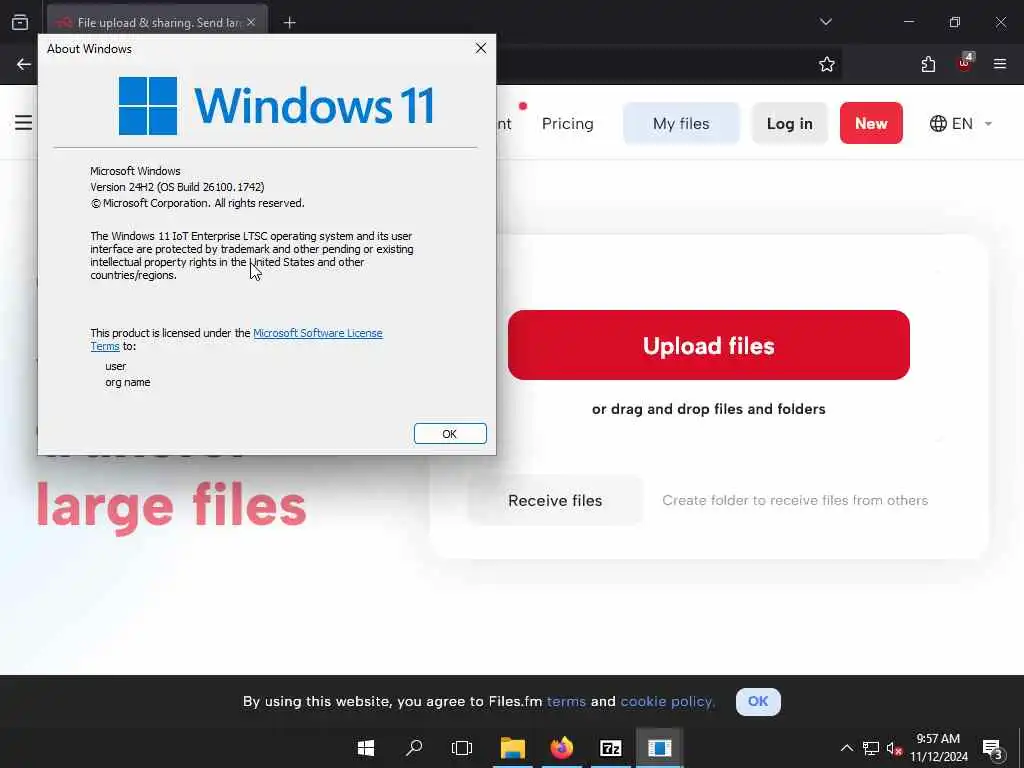Accept cookies with the OK button
Screen dimensions: 1024x768
758,701
